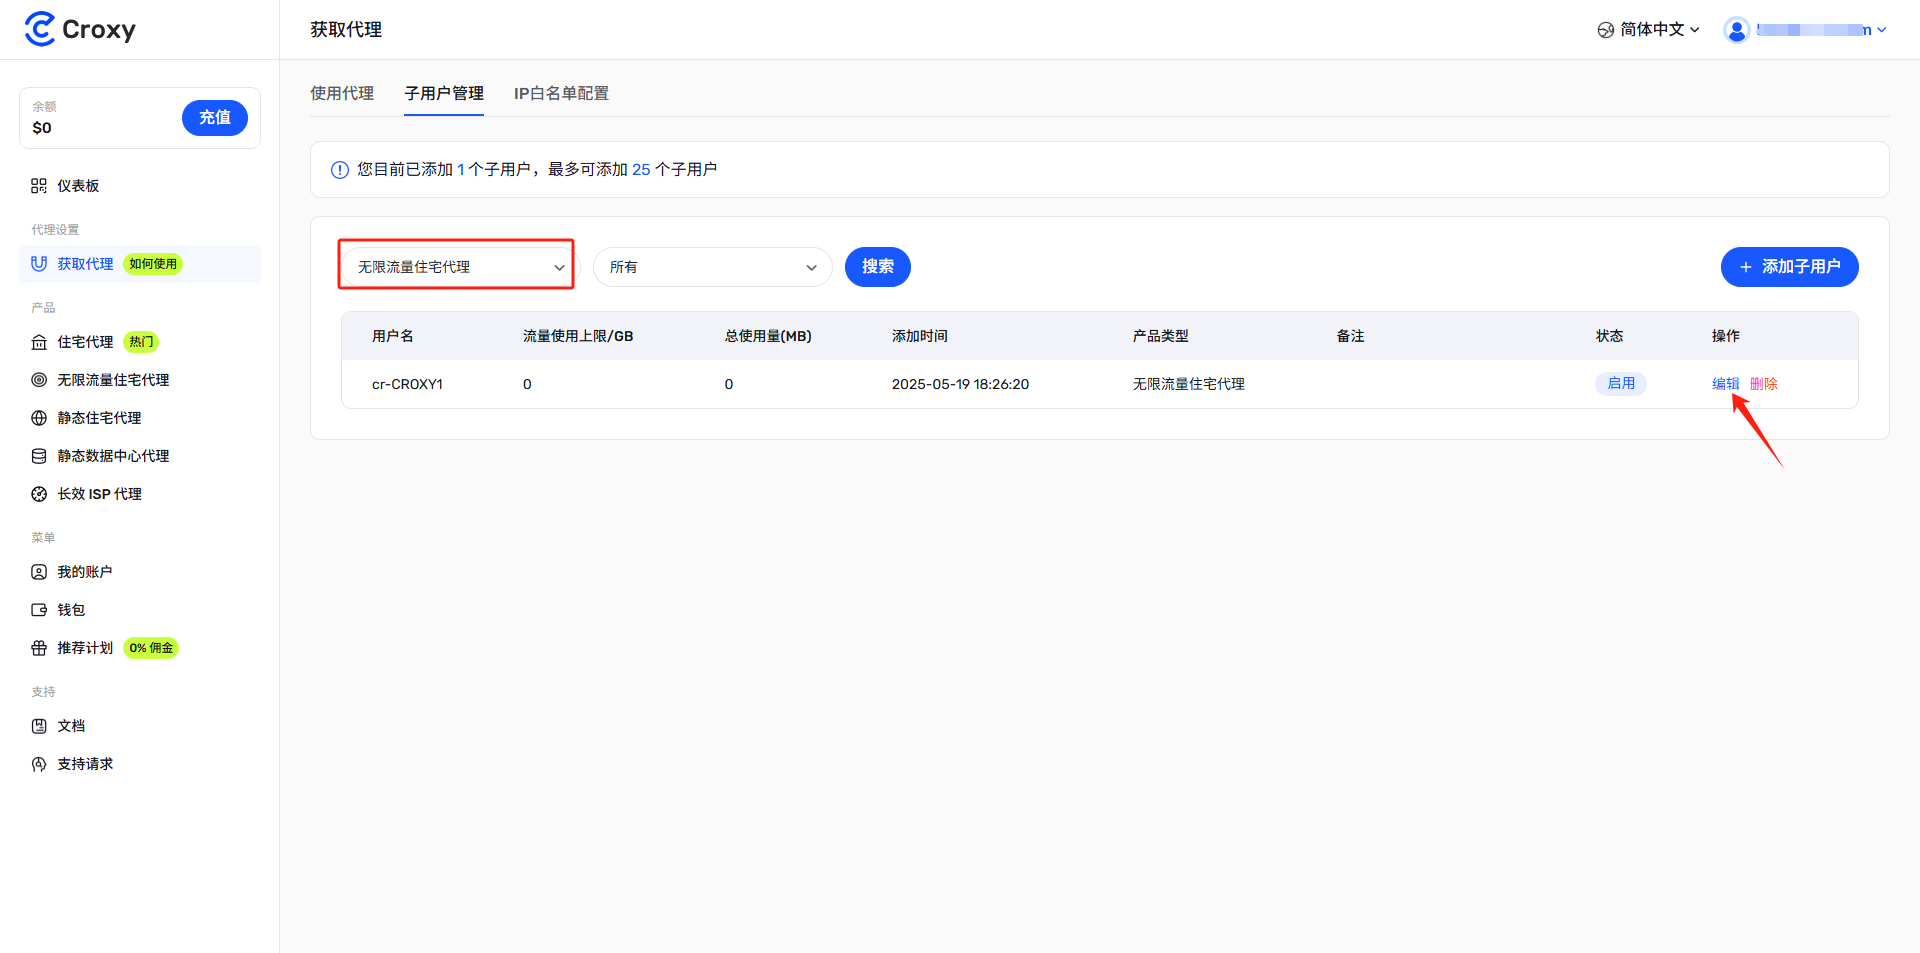Screen dimensions: 1920x953
Task: Go to 仪表板 in the sidebar
Action: click(x=140, y=186)
